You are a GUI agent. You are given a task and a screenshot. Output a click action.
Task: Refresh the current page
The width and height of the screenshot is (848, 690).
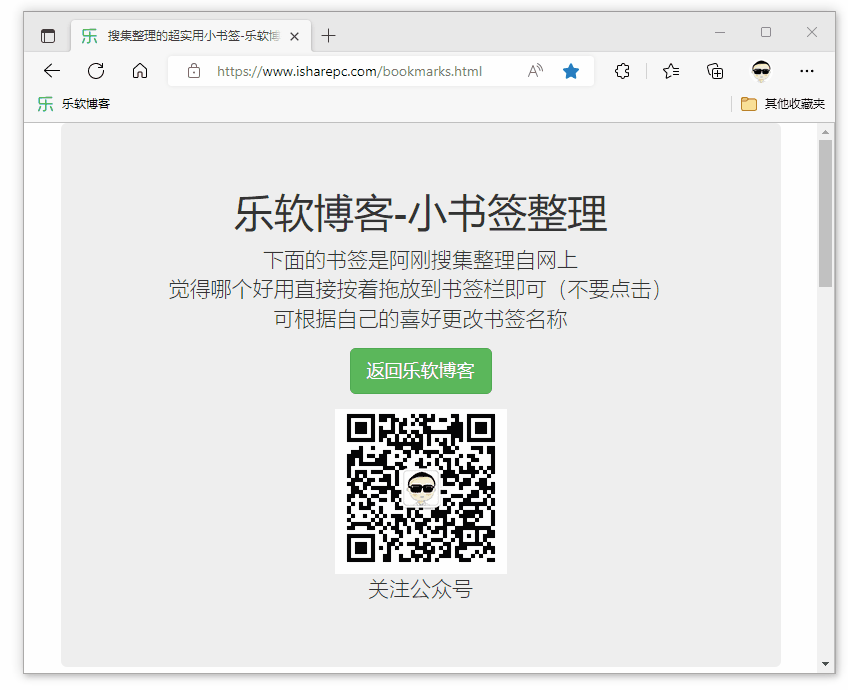click(x=96, y=71)
